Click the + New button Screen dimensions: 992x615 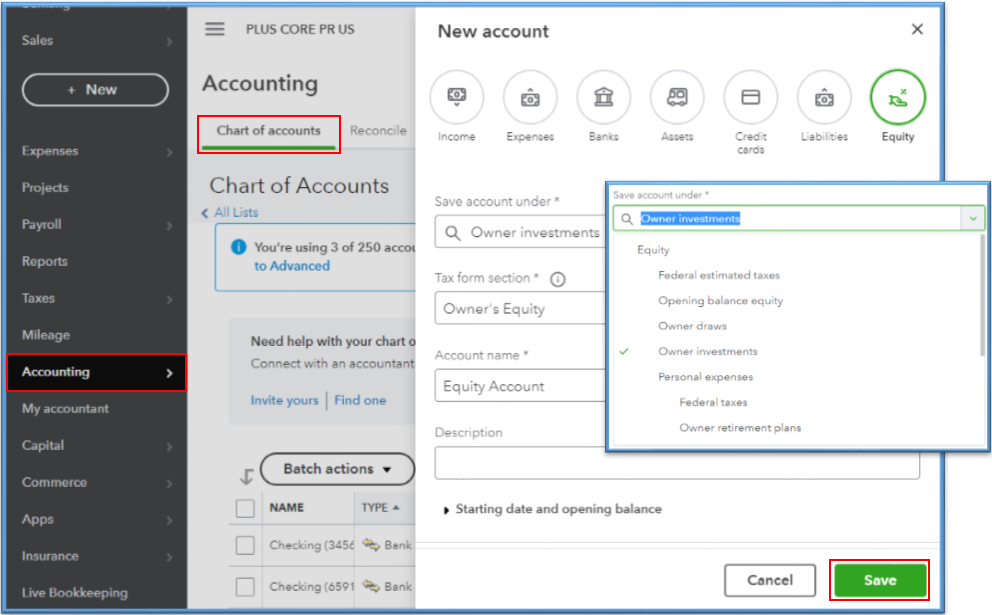96,90
